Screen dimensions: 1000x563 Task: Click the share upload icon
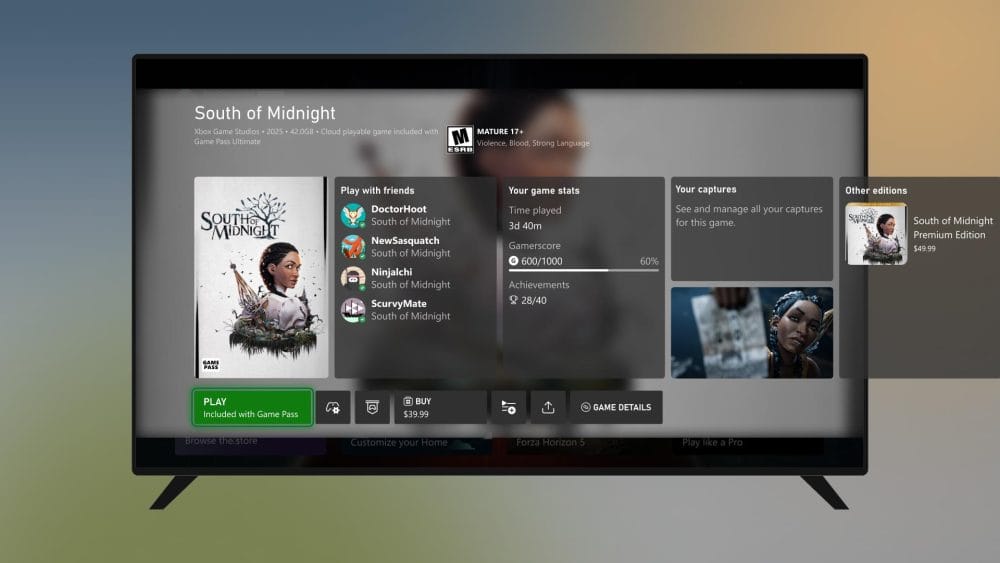pos(548,407)
